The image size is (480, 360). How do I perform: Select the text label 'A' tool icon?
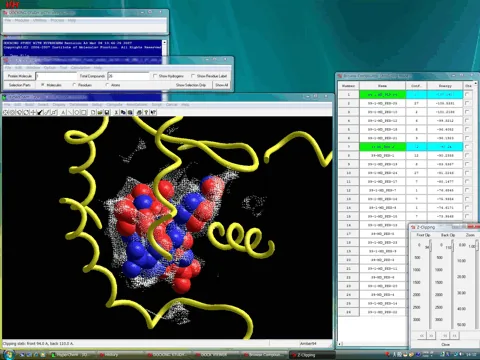[x=63, y=113]
